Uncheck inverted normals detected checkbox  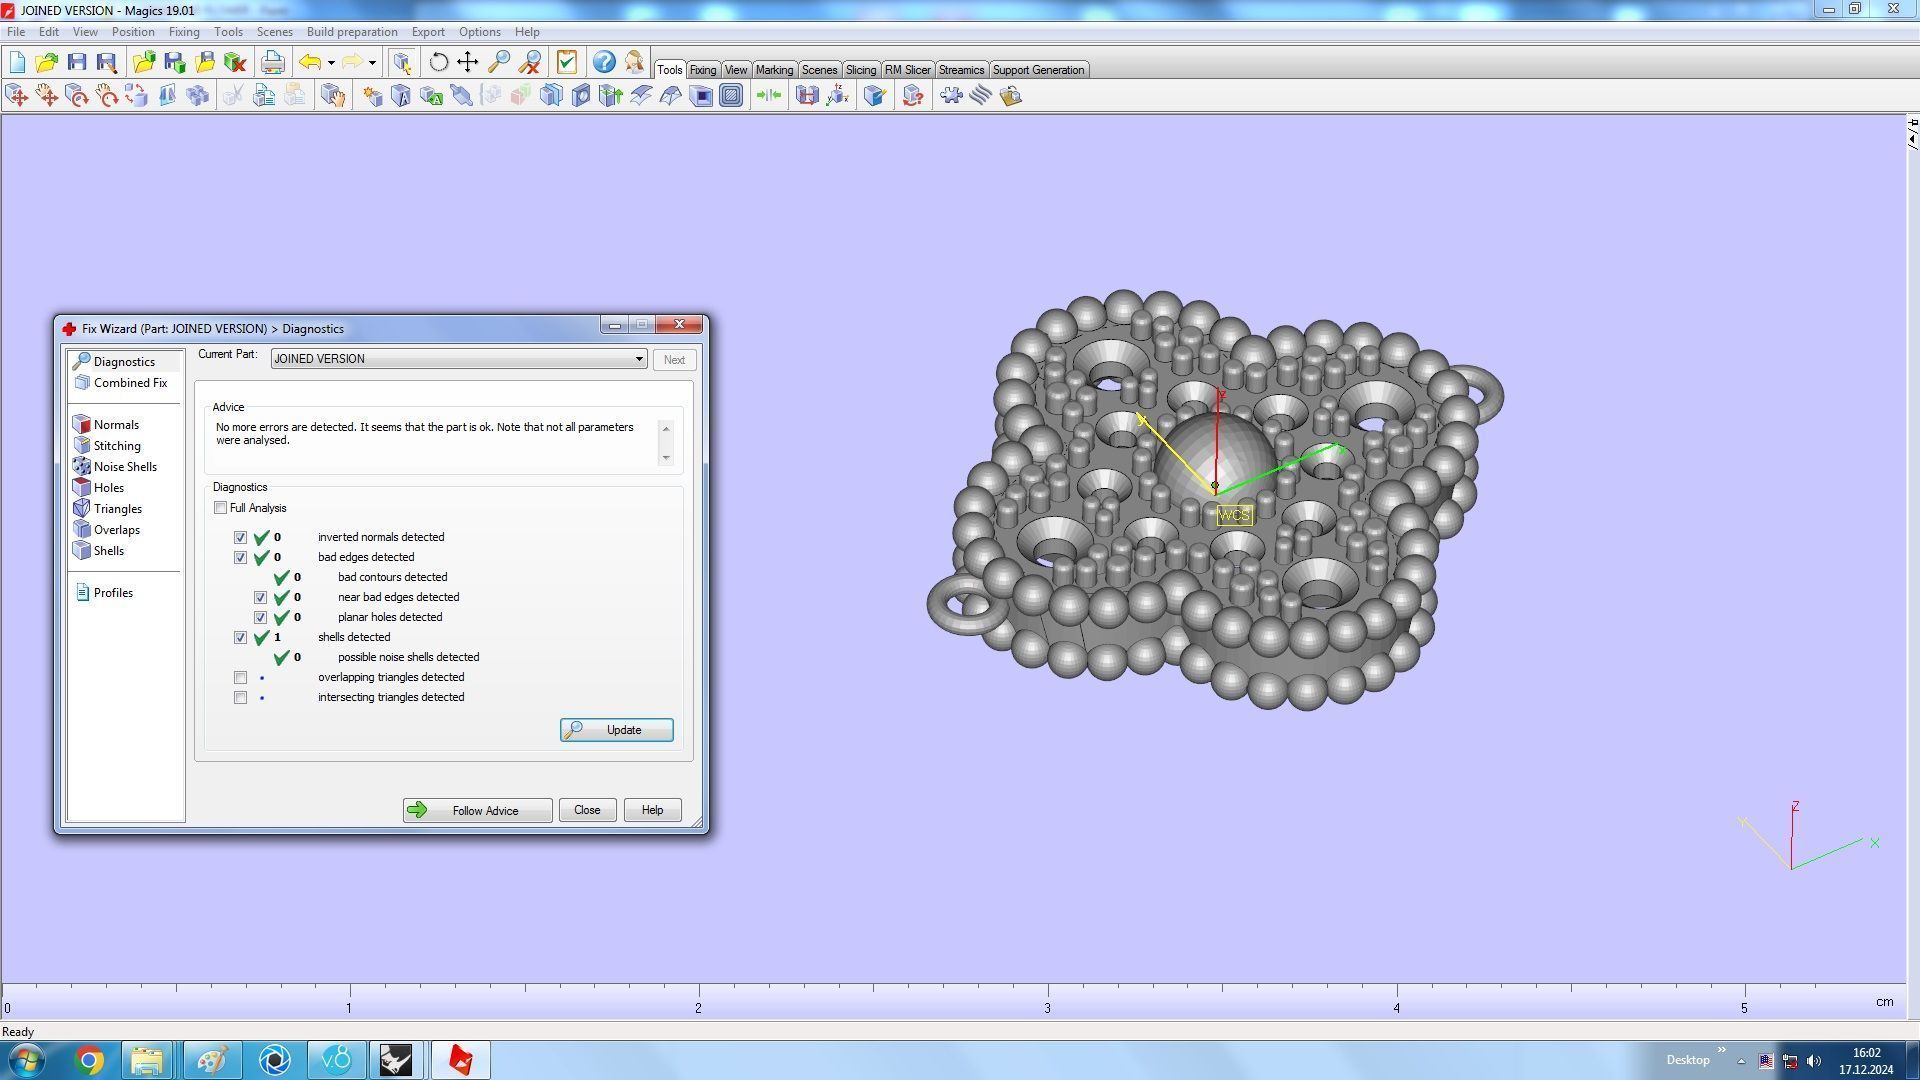point(241,538)
